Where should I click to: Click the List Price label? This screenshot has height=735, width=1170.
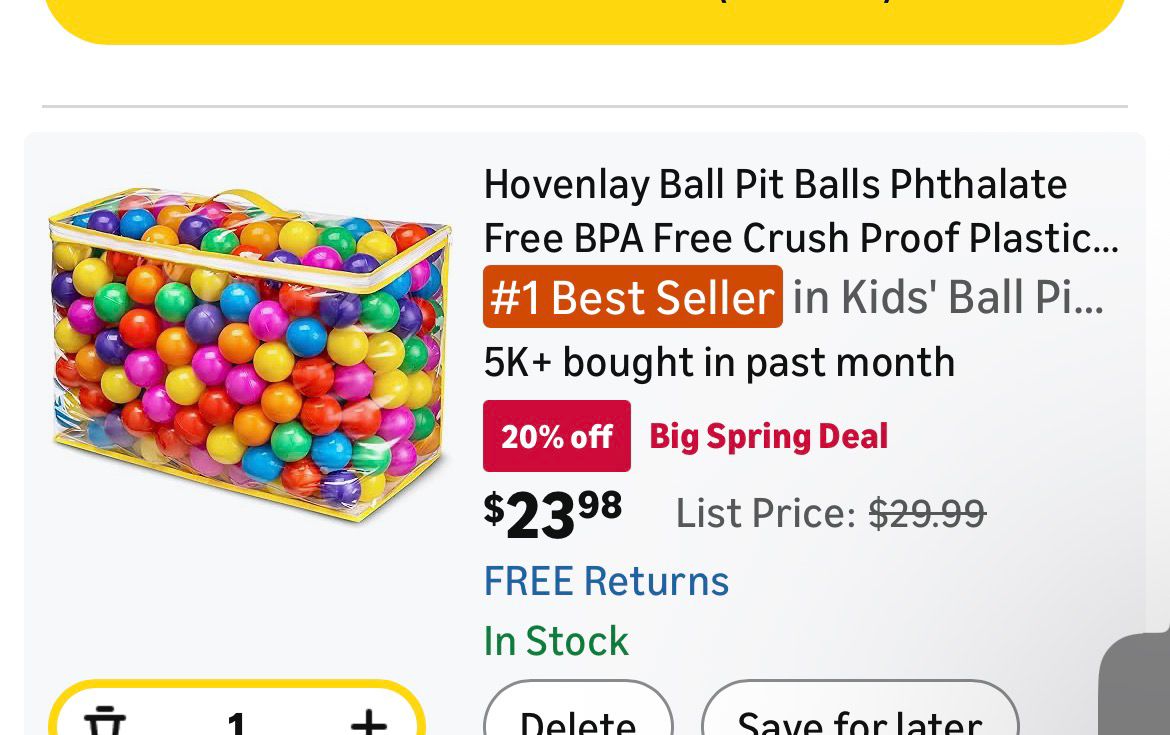(765, 514)
